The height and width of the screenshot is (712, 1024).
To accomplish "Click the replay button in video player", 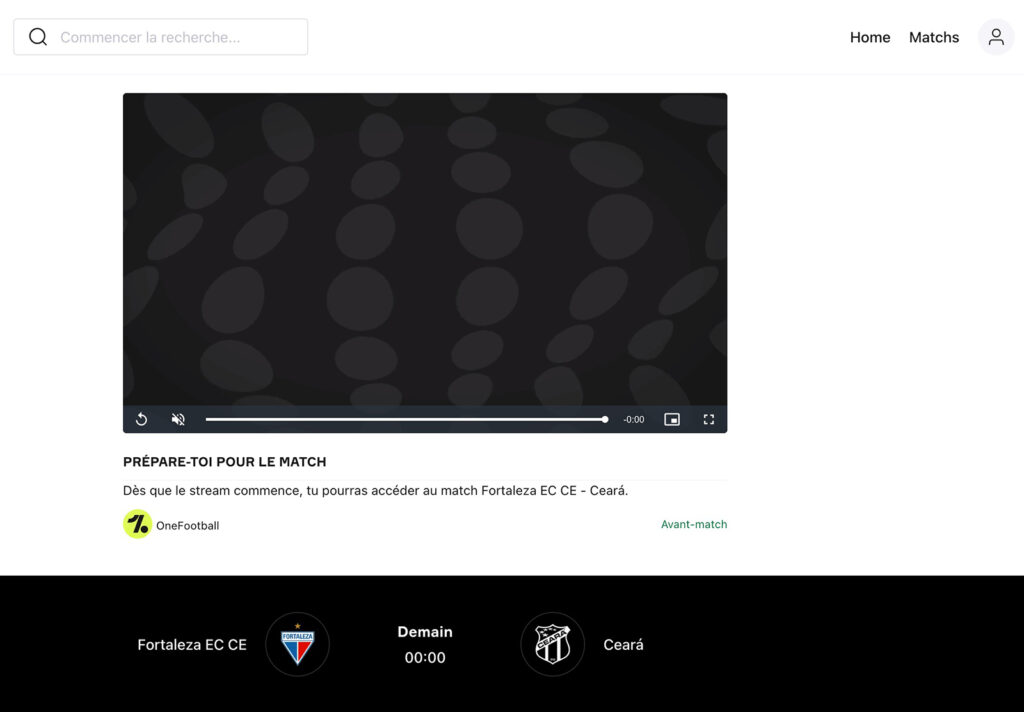I will click(x=141, y=419).
